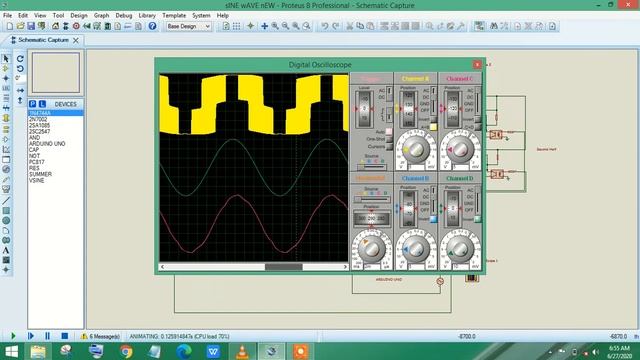Open VLC cone icon in taskbar
Screen dimensions: 640x360
242,351
